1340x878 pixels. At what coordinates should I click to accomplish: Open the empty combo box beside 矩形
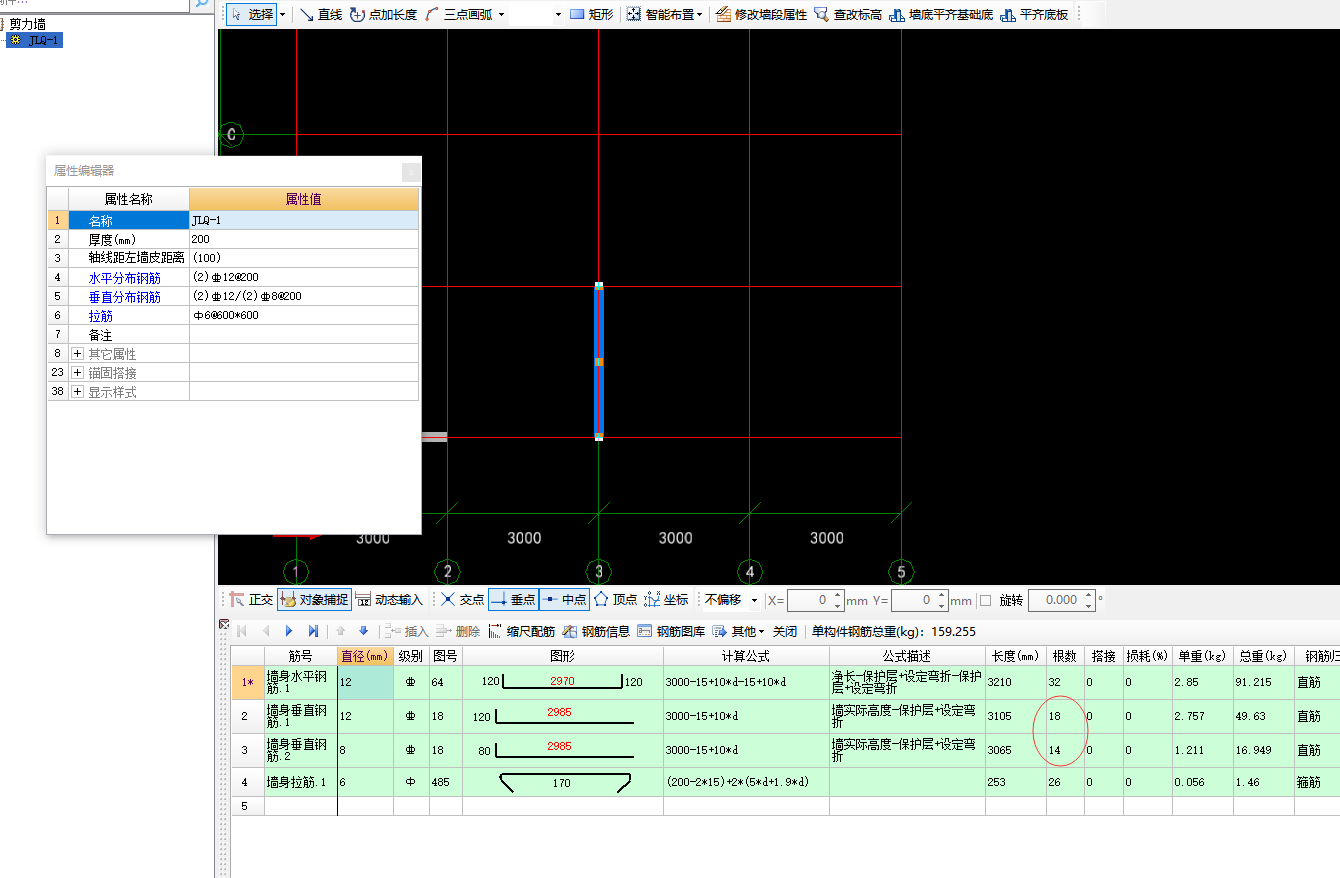tap(537, 15)
